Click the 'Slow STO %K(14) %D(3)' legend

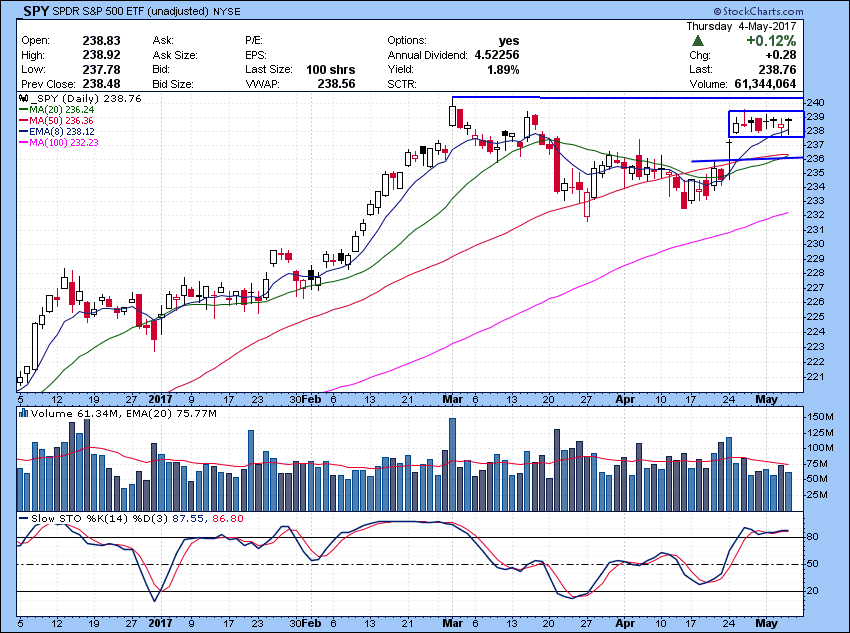(x=92, y=519)
